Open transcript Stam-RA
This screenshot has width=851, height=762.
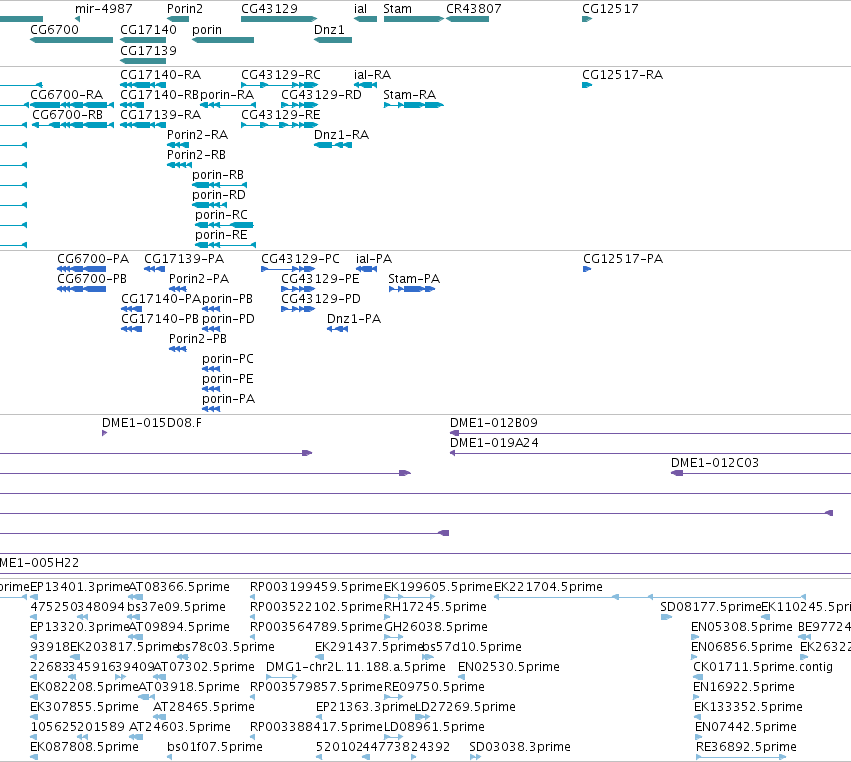tap(409, 94)
